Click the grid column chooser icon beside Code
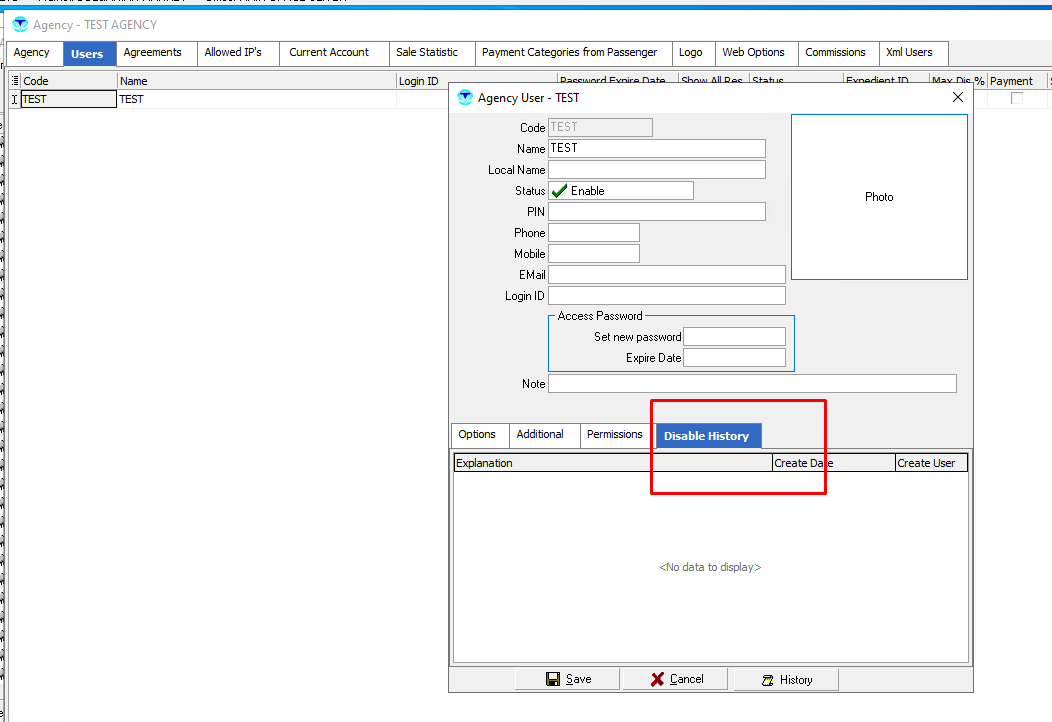Viewport: 1052px width, 722px height. 15,81
